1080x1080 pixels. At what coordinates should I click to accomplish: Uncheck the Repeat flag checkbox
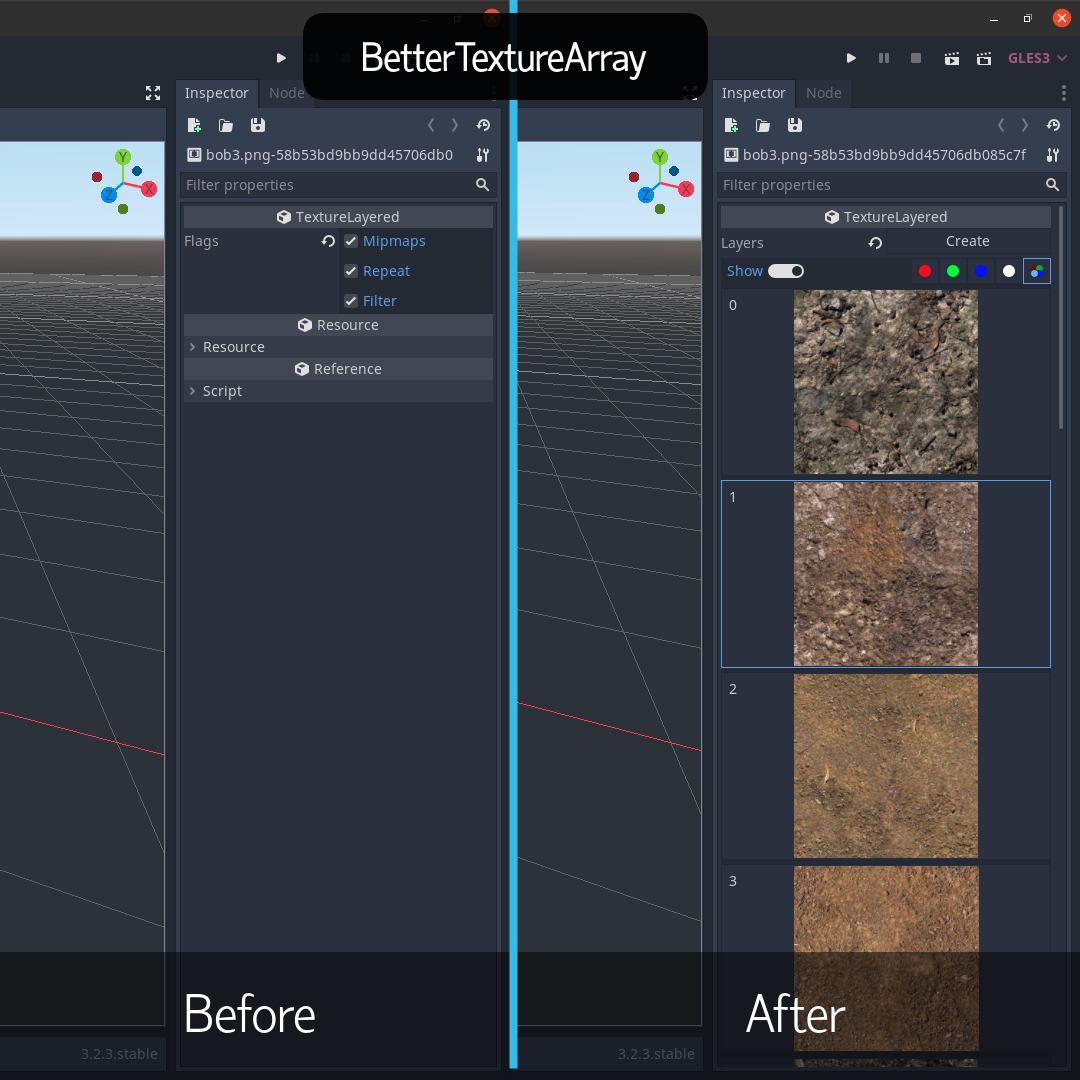(x=351, y=271)
